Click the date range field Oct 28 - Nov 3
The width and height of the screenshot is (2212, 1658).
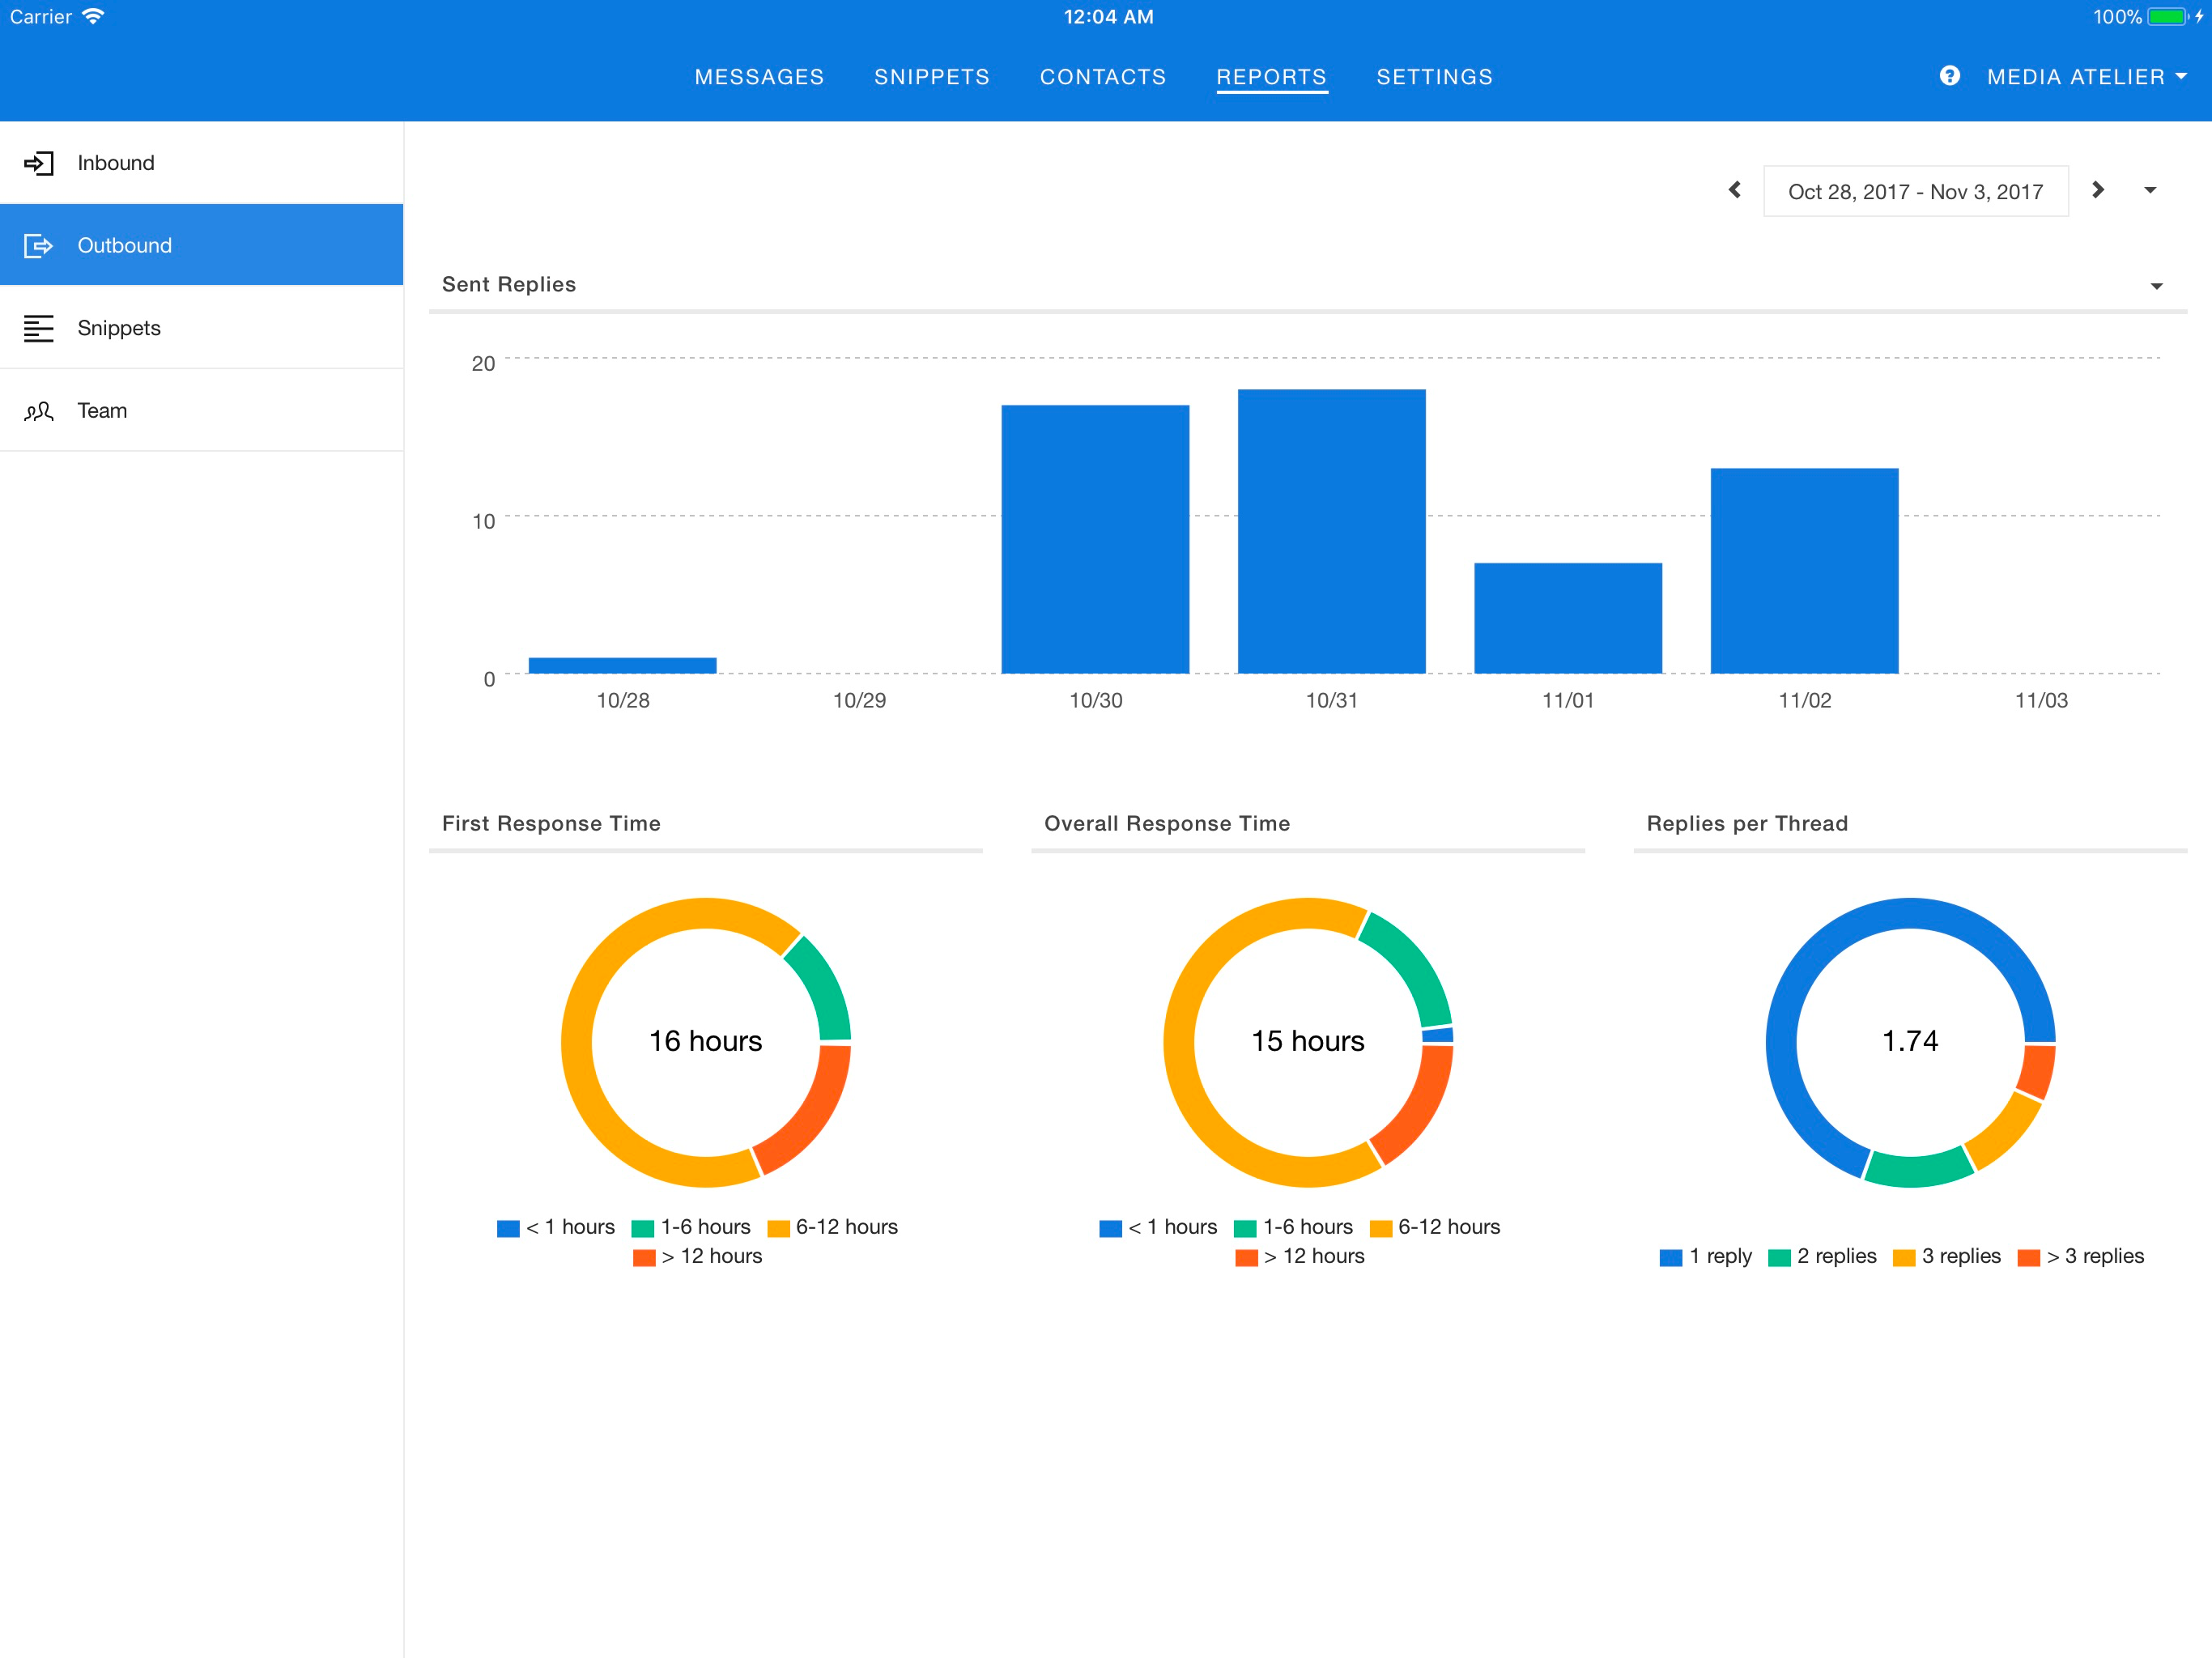(1915, 191)
